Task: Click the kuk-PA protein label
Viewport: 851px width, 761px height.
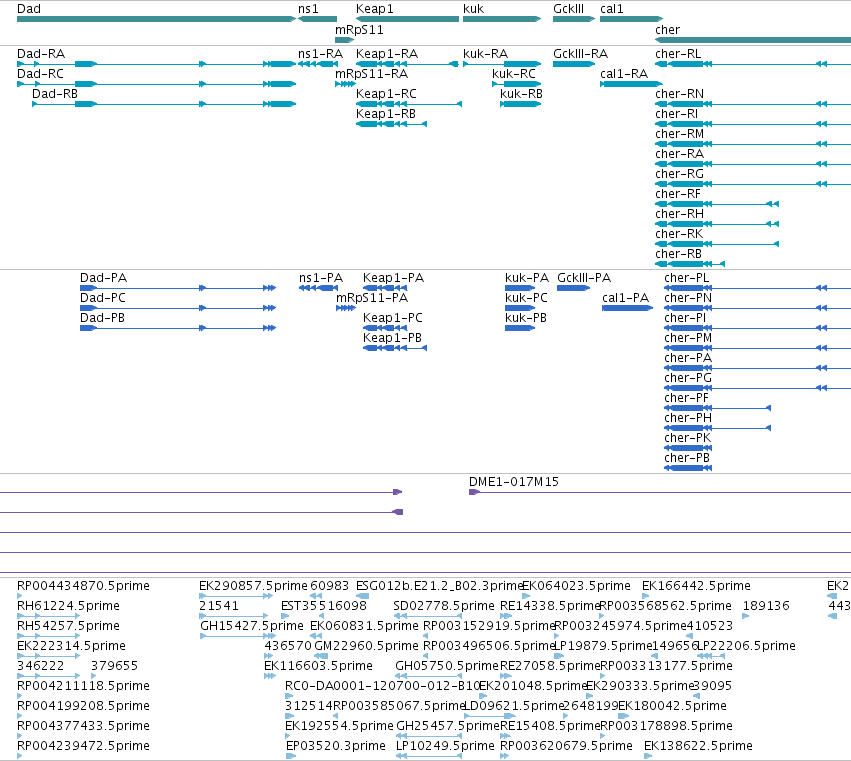Action: (x=527, y=278)
